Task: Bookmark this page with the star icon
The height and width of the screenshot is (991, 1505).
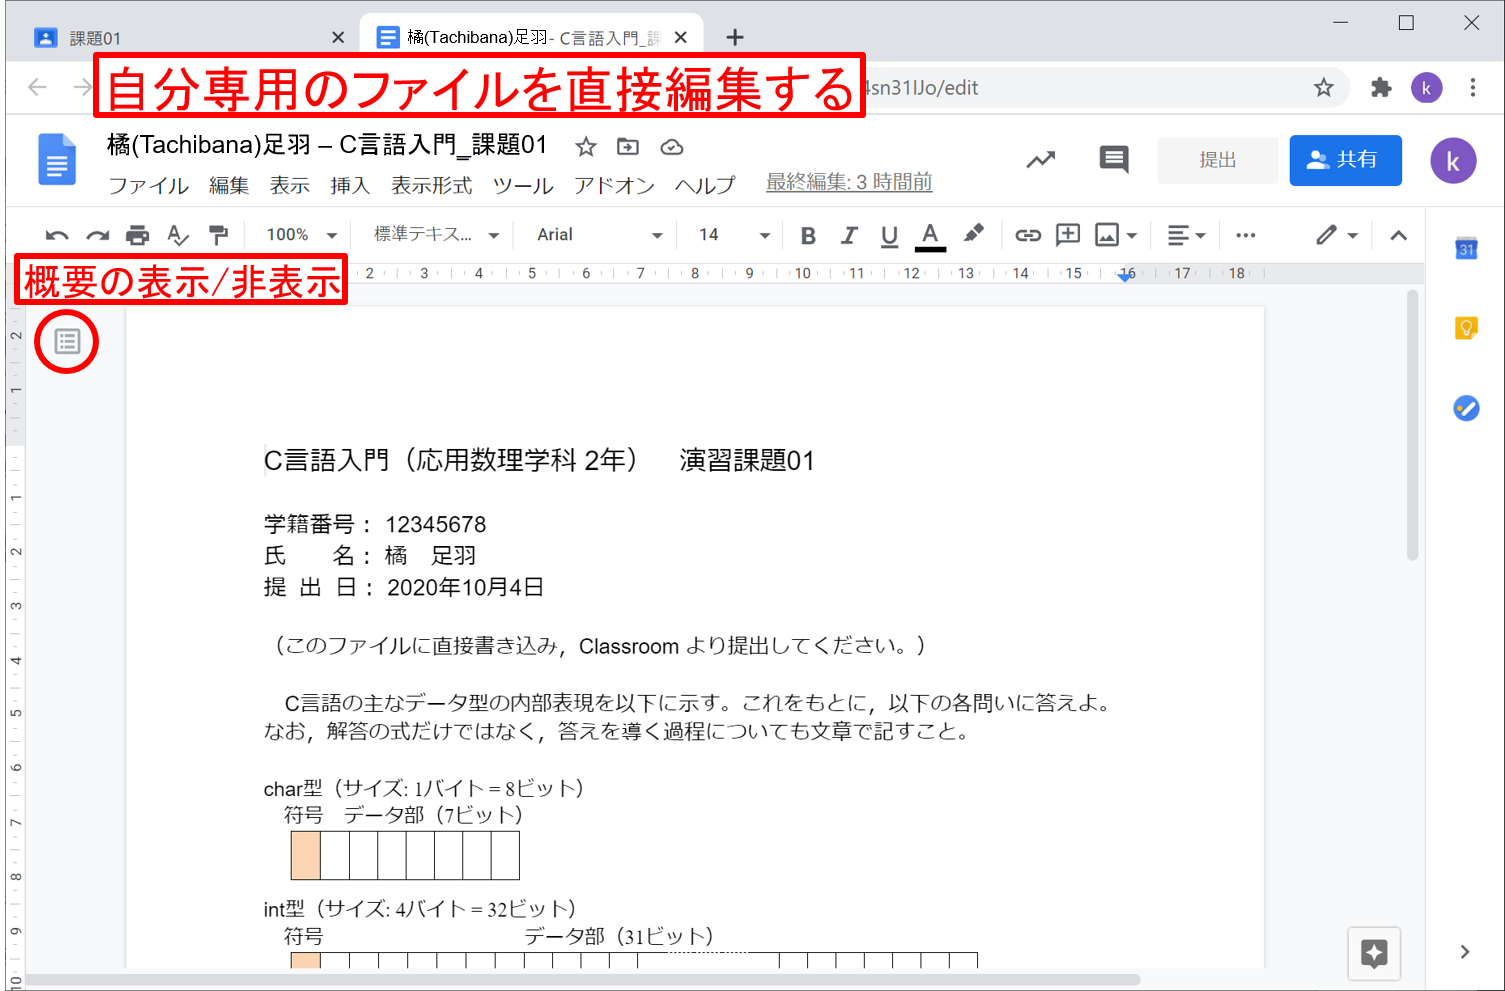Action: coord(1324,88)
